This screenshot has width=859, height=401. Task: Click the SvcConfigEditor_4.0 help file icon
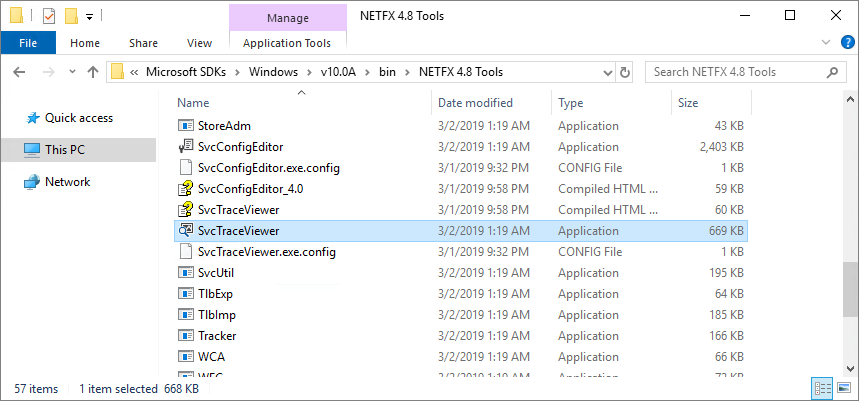pyautogui.click(x=186, y=189)
